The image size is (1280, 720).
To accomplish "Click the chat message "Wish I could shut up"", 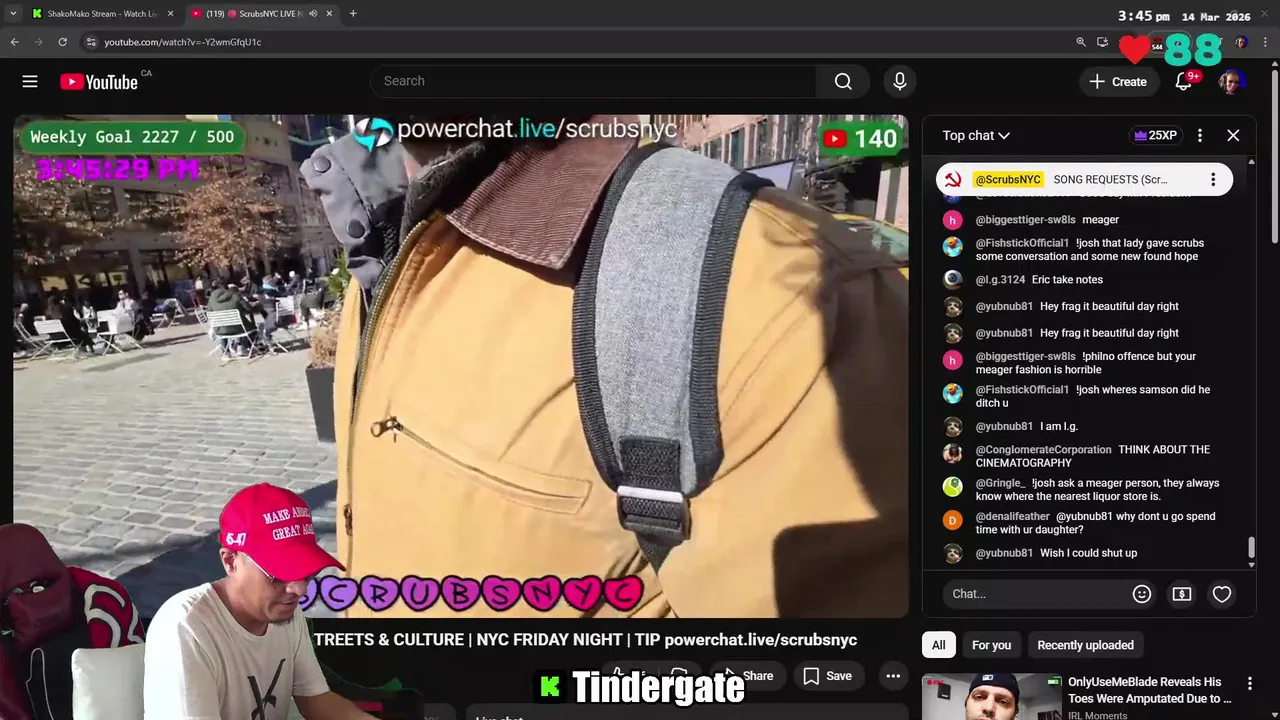I will coord(1088,553).
